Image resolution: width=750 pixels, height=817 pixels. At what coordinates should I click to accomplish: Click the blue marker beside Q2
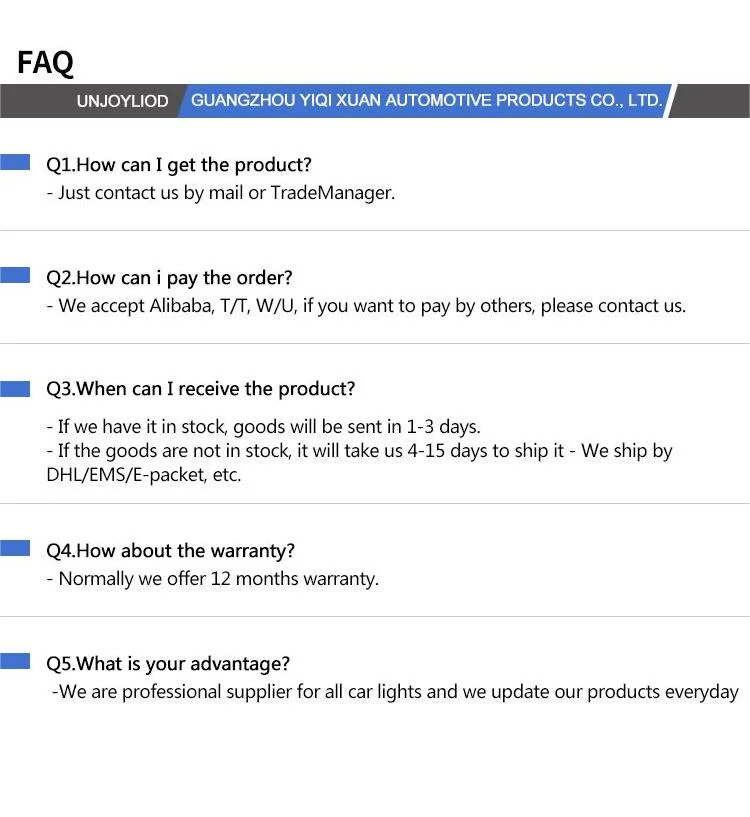coord(15,276)
